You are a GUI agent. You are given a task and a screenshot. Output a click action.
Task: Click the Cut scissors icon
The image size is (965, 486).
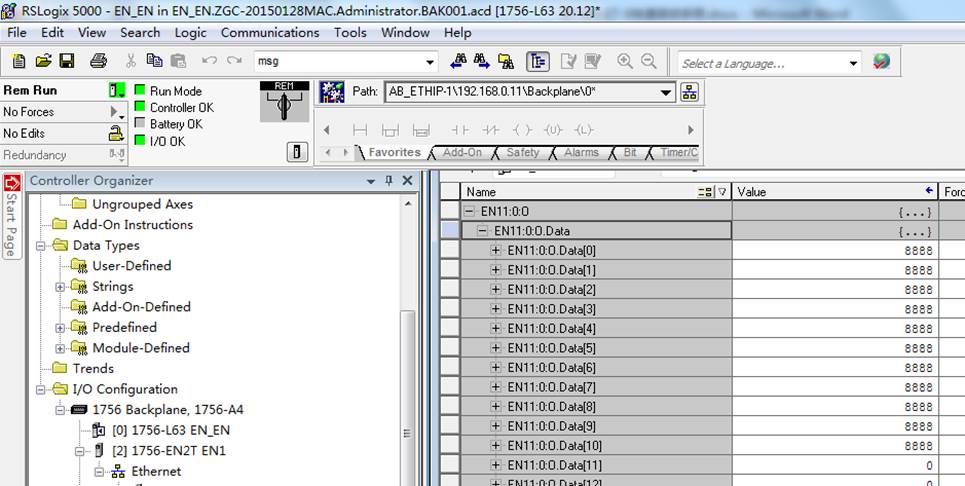(130, 61)
